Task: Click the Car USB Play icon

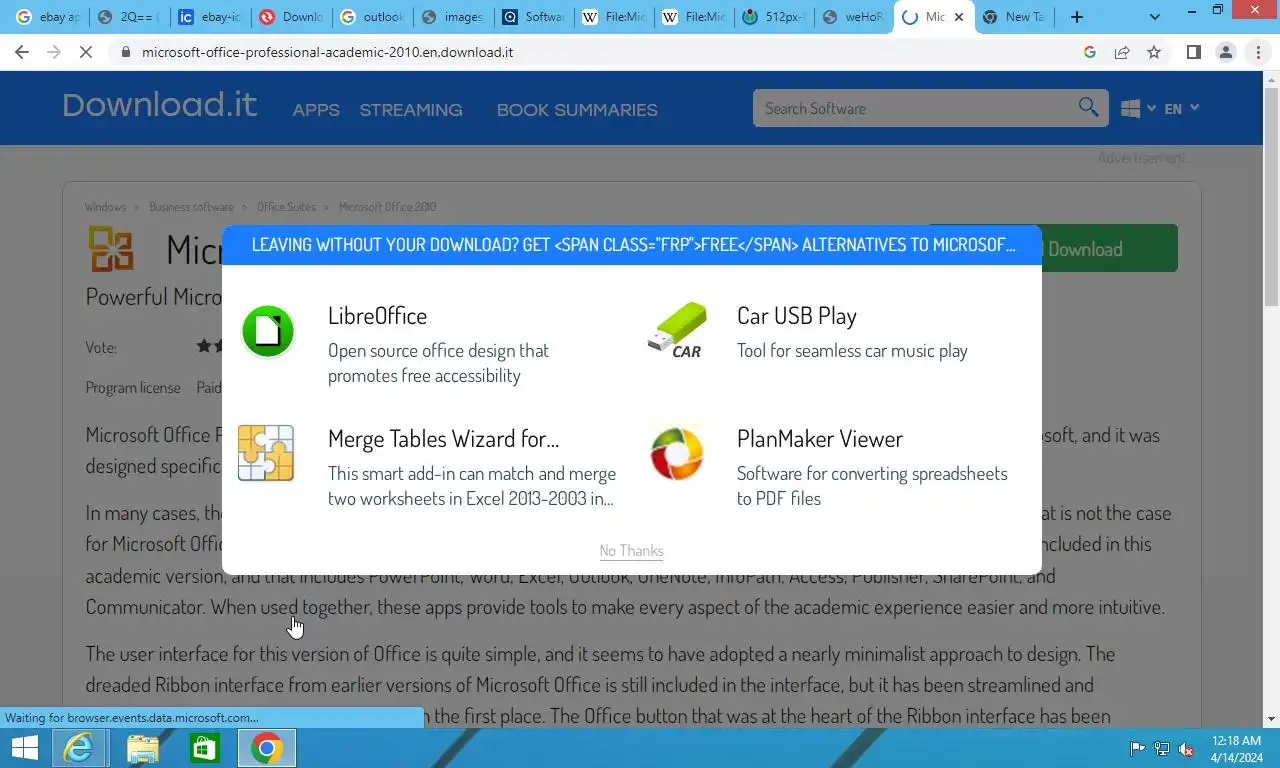Action: pyautogui.click(x=677, y=331)
